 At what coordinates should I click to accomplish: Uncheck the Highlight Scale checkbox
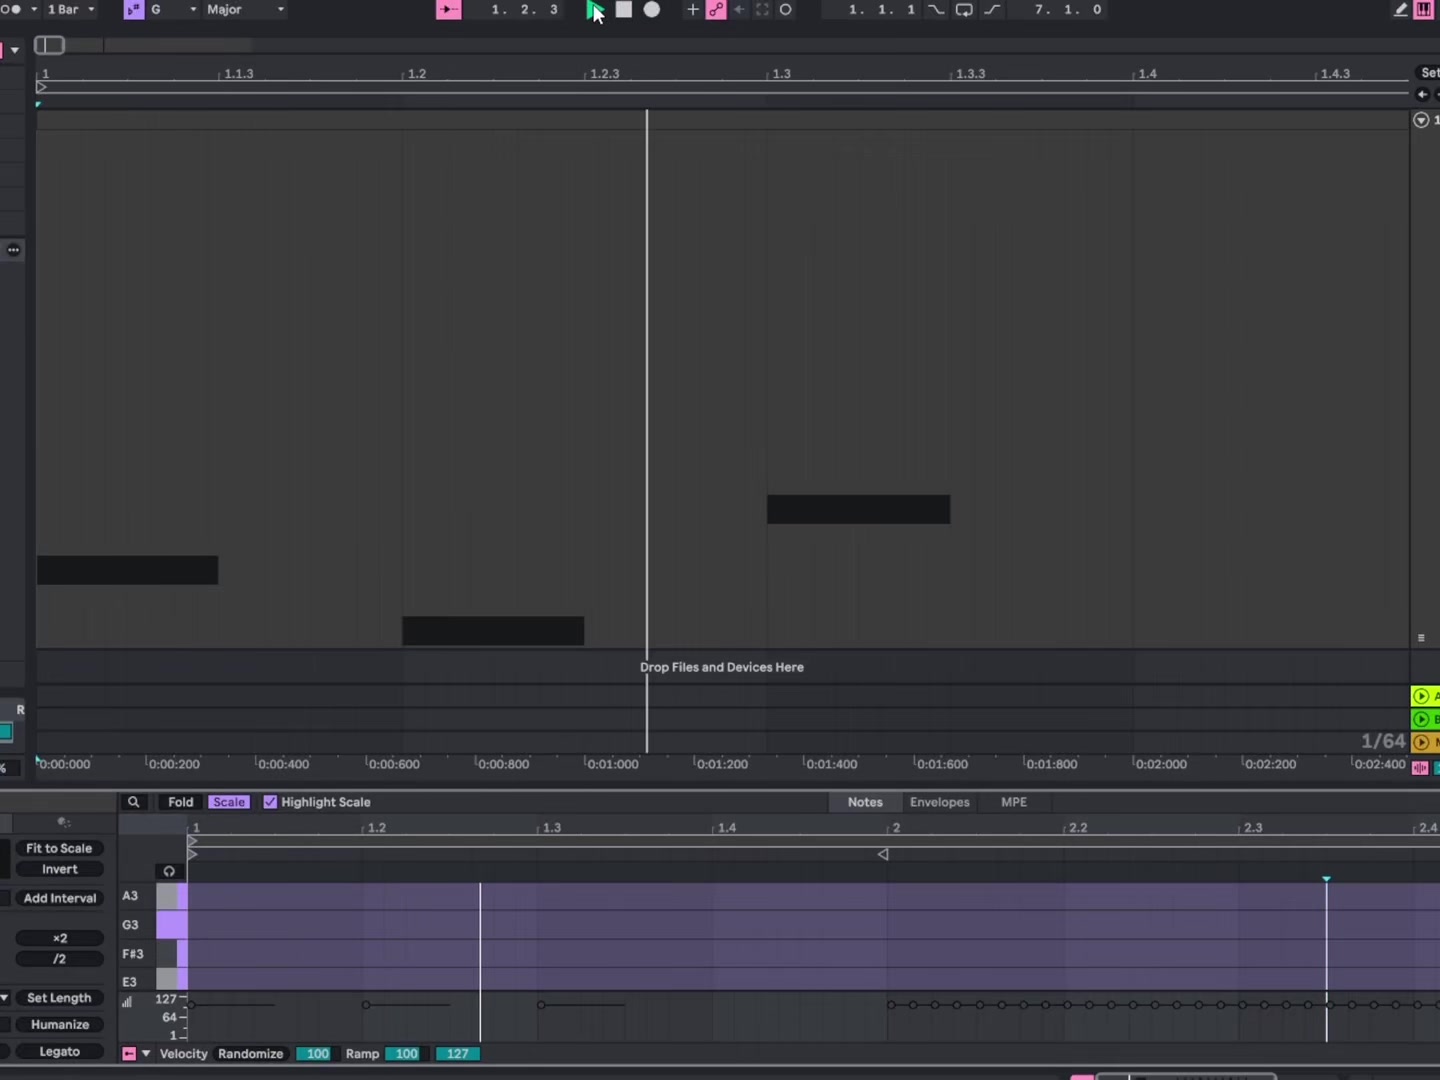tap(270, 802)
